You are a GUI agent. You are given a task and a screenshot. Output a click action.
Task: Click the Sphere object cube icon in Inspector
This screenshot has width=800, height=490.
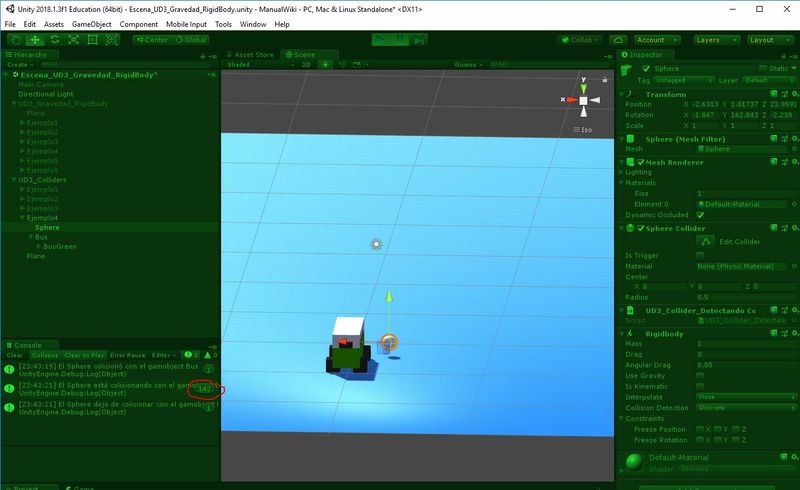point(627,70)
